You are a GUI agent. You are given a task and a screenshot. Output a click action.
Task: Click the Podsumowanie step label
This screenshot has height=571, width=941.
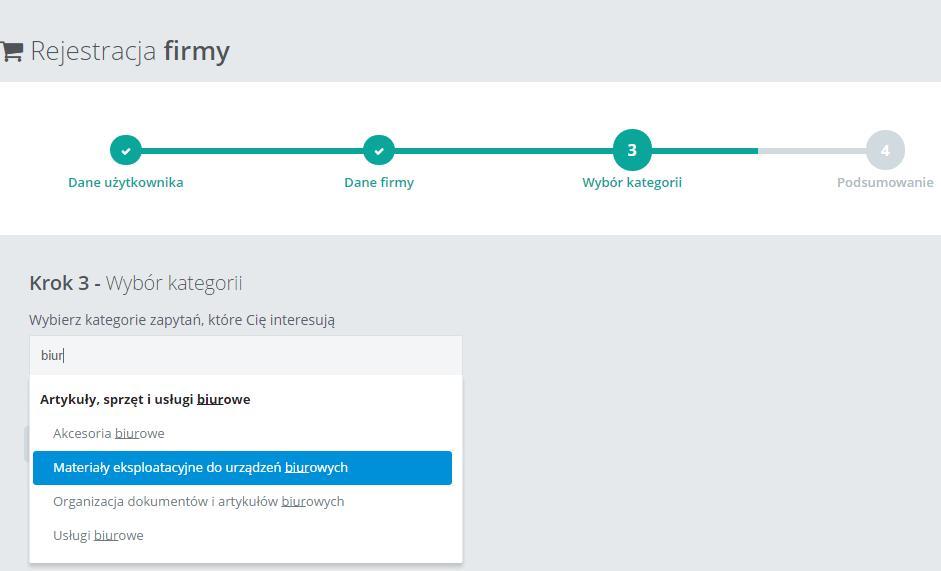(885, 183)
